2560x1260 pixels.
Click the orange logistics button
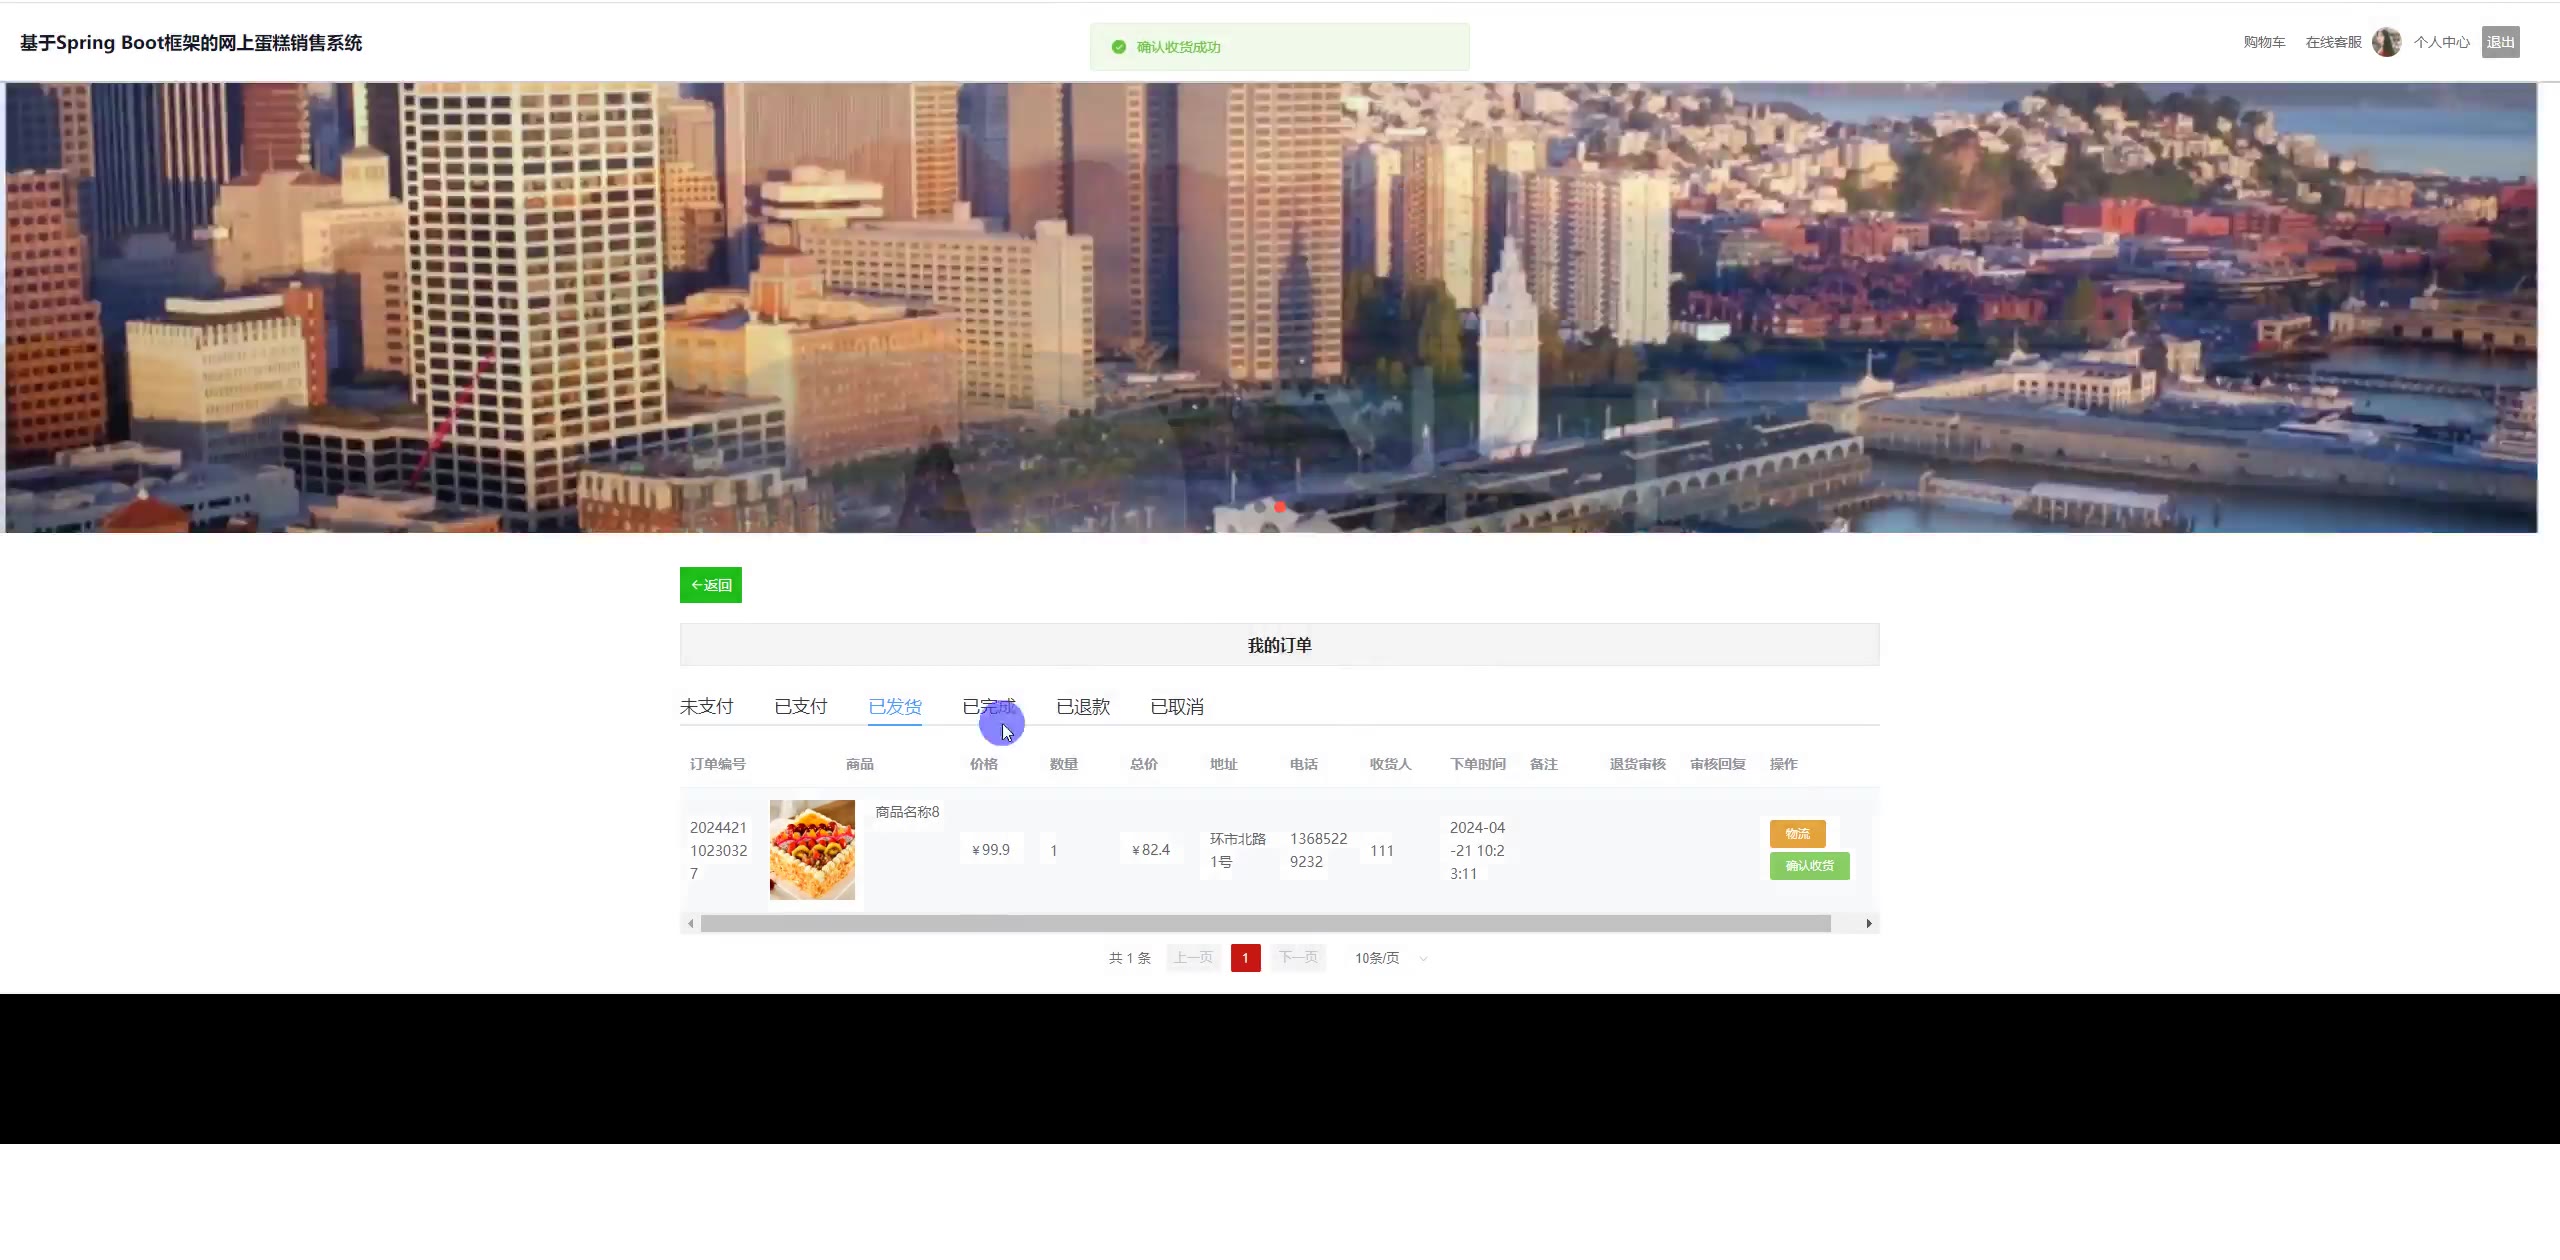[1797, 833]
